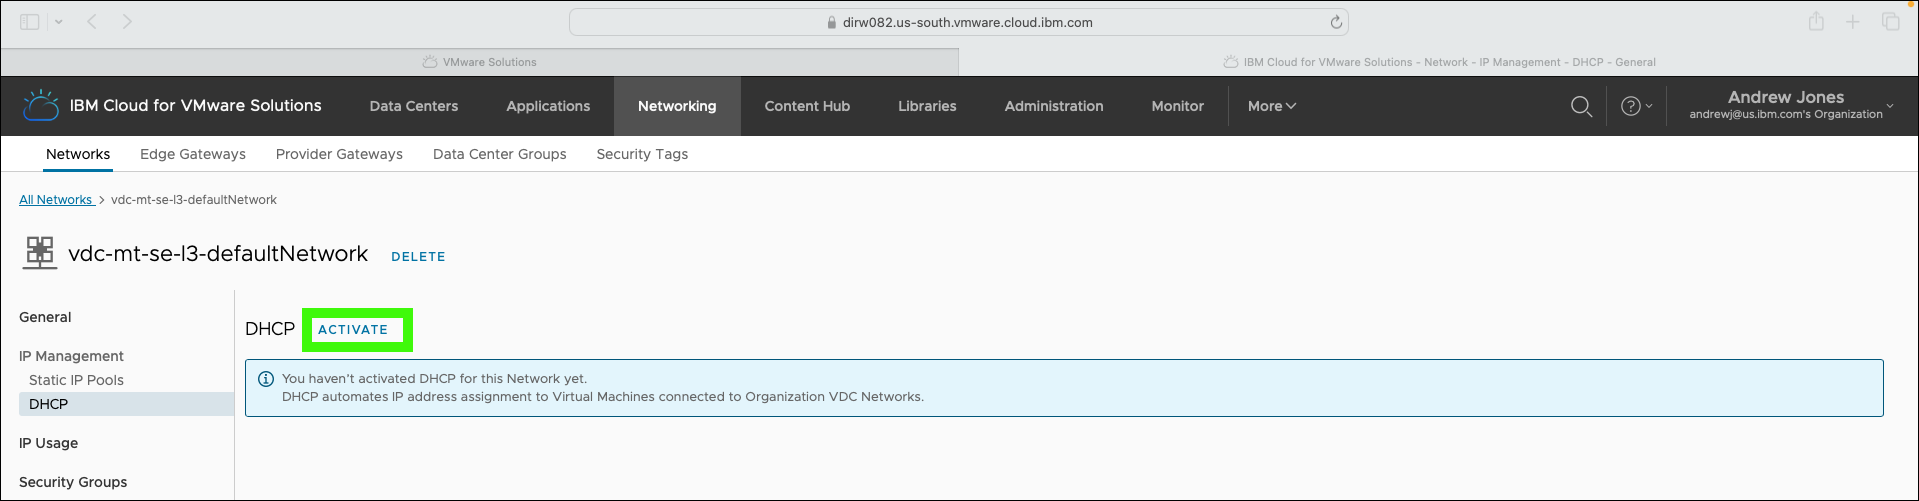This screenshot has width=1919, height=501.
Task: Click the browser URL address field
Action: tap(958, 22)
